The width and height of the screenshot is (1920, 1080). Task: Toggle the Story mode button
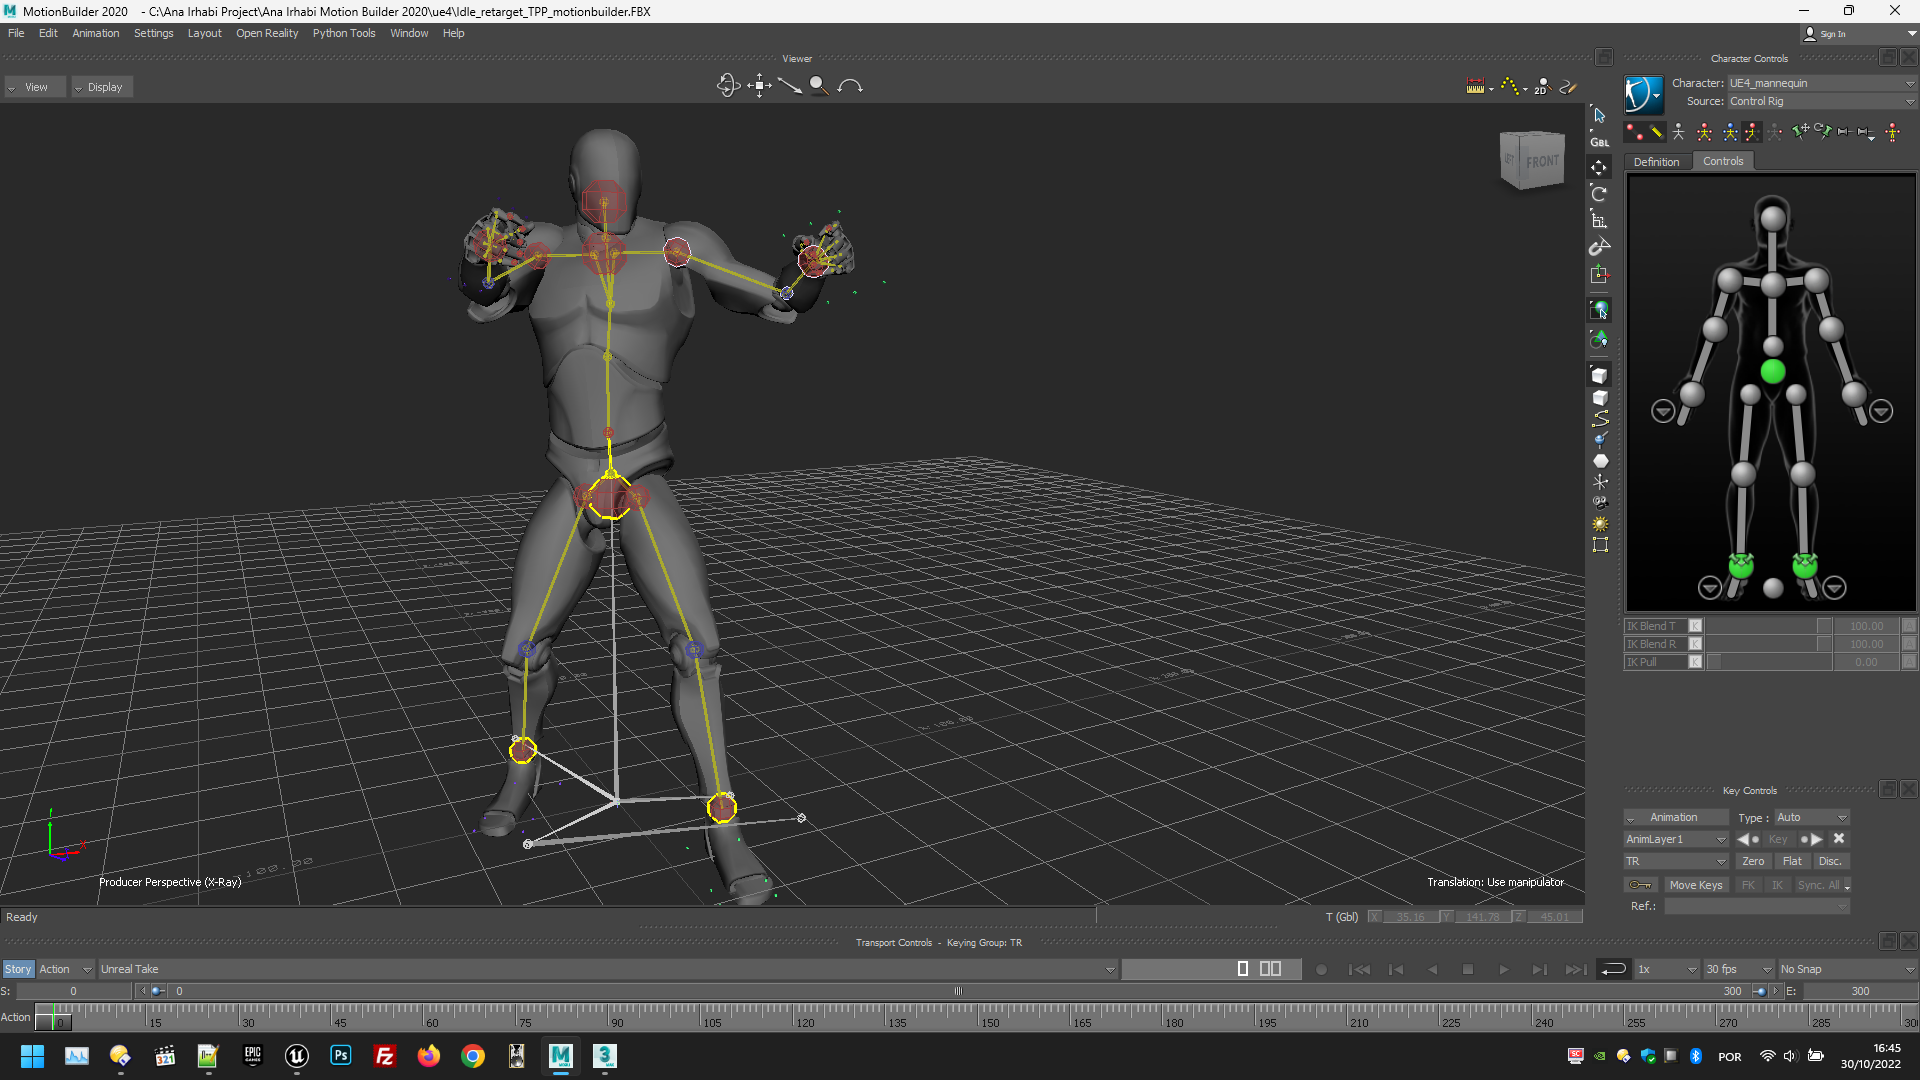[x=18, y=969]
